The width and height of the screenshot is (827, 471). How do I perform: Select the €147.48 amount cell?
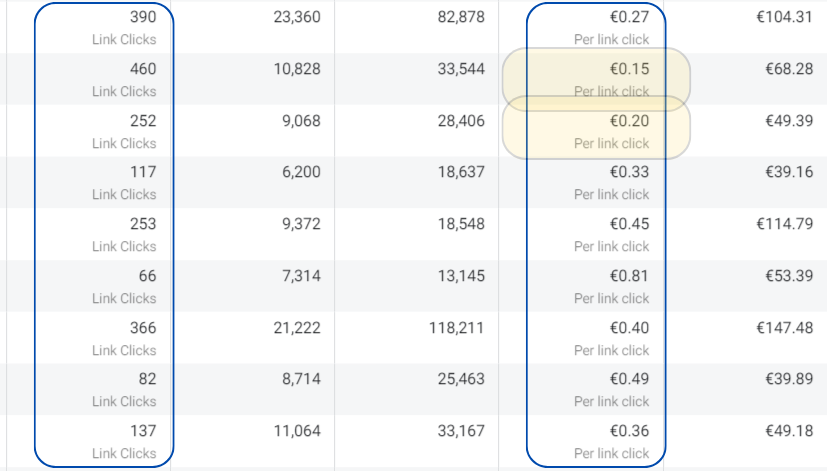(785, 328)
